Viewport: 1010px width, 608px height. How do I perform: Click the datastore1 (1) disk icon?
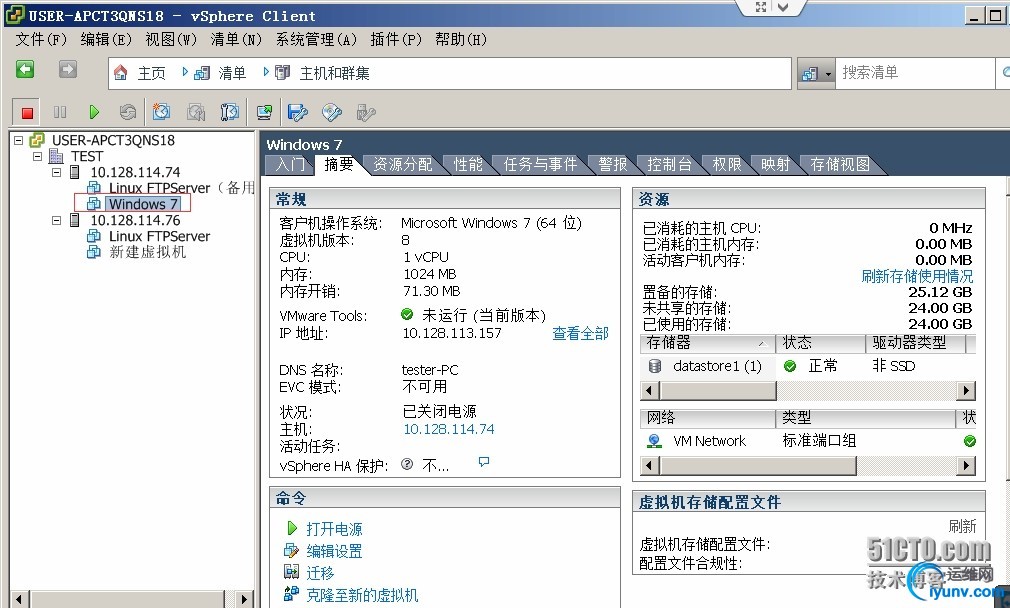pyautogui.click(x=654, y=366)
